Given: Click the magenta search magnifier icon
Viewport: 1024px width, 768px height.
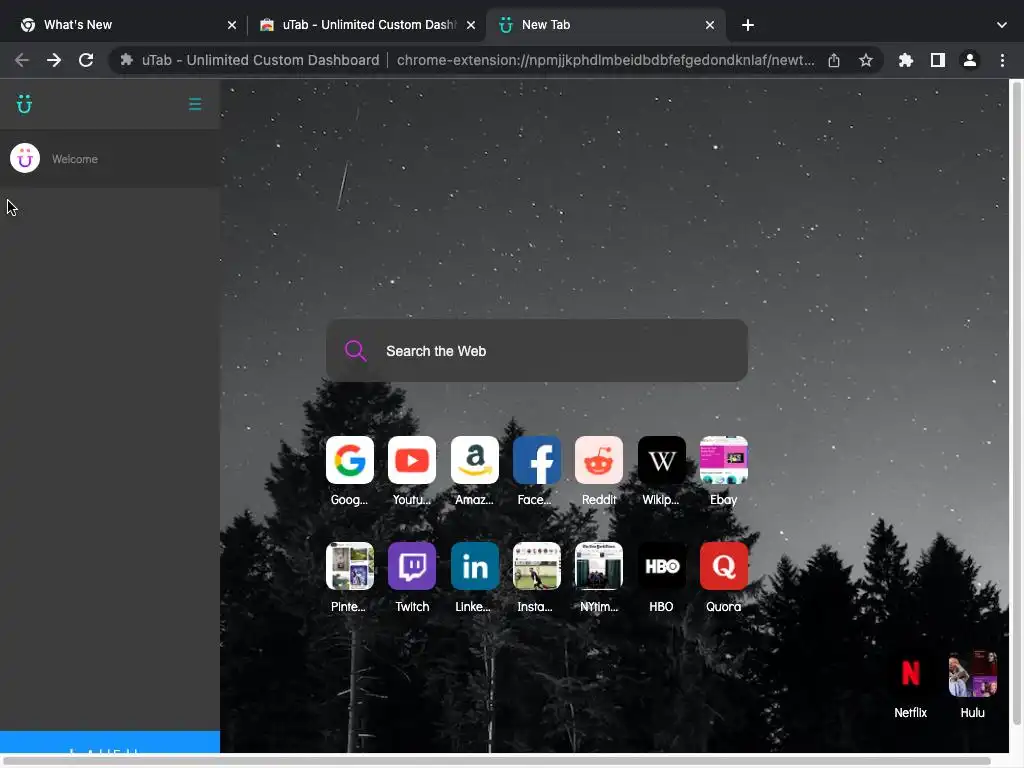Looking at the screenshot, I should pos(356,351).
